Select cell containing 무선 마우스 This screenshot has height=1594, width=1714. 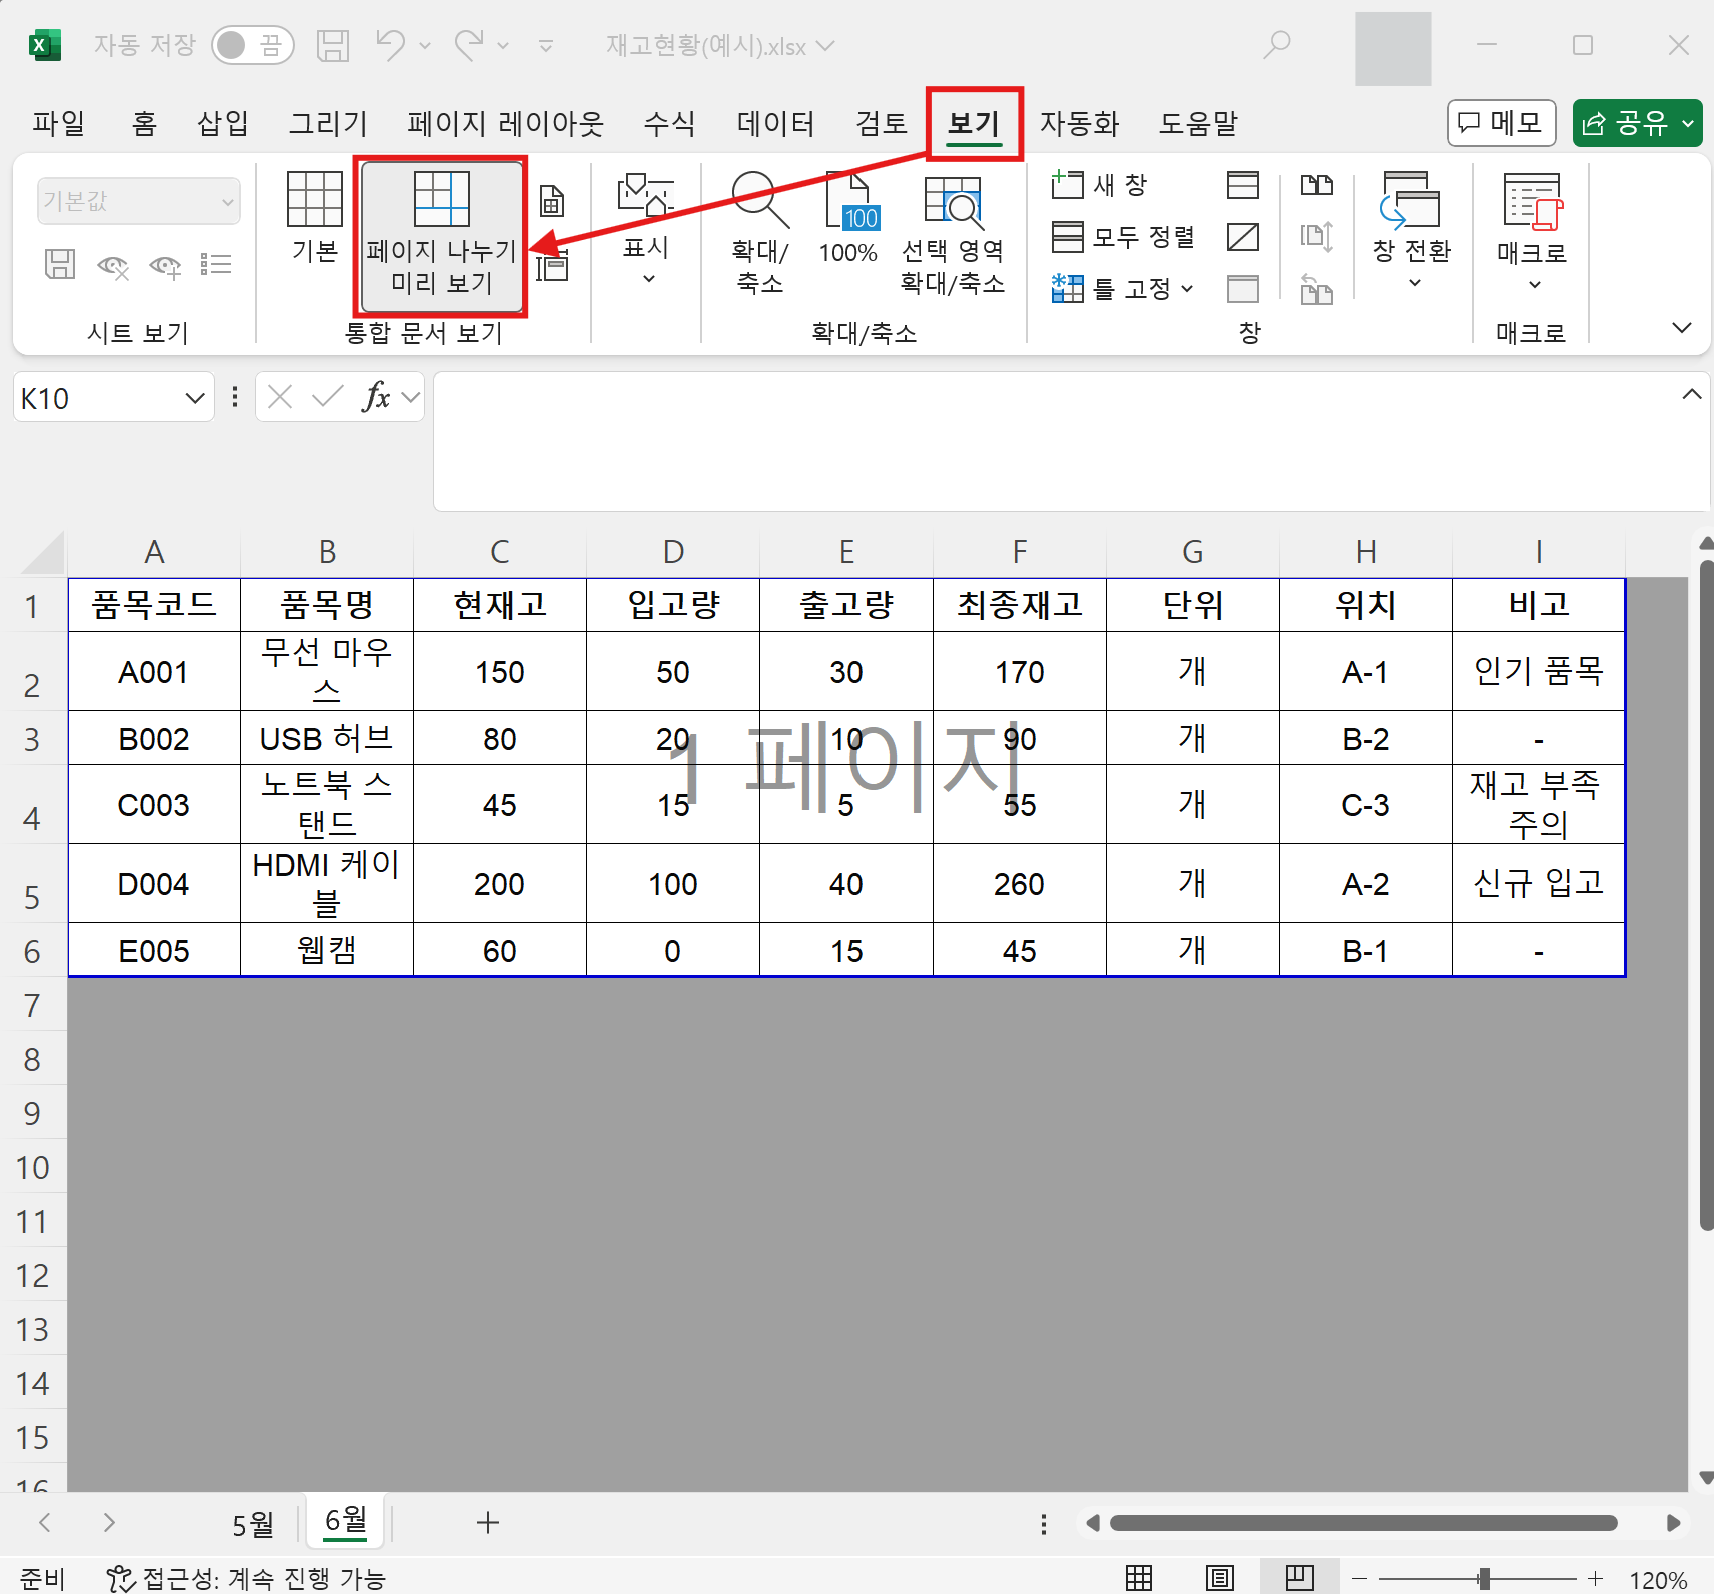[327, 671]
